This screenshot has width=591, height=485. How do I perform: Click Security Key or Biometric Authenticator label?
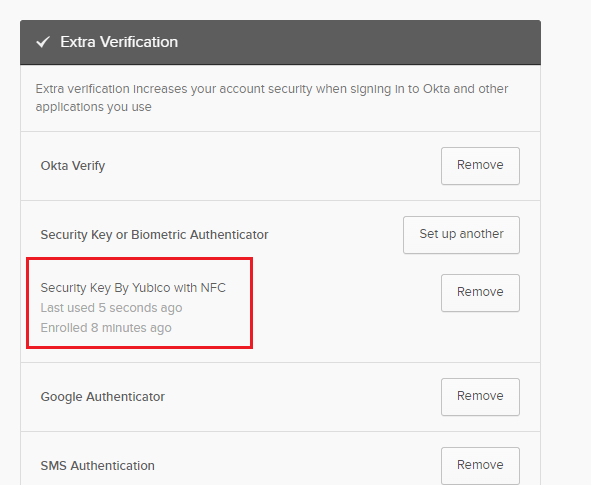pyautogui.click(x=154, y=235)
